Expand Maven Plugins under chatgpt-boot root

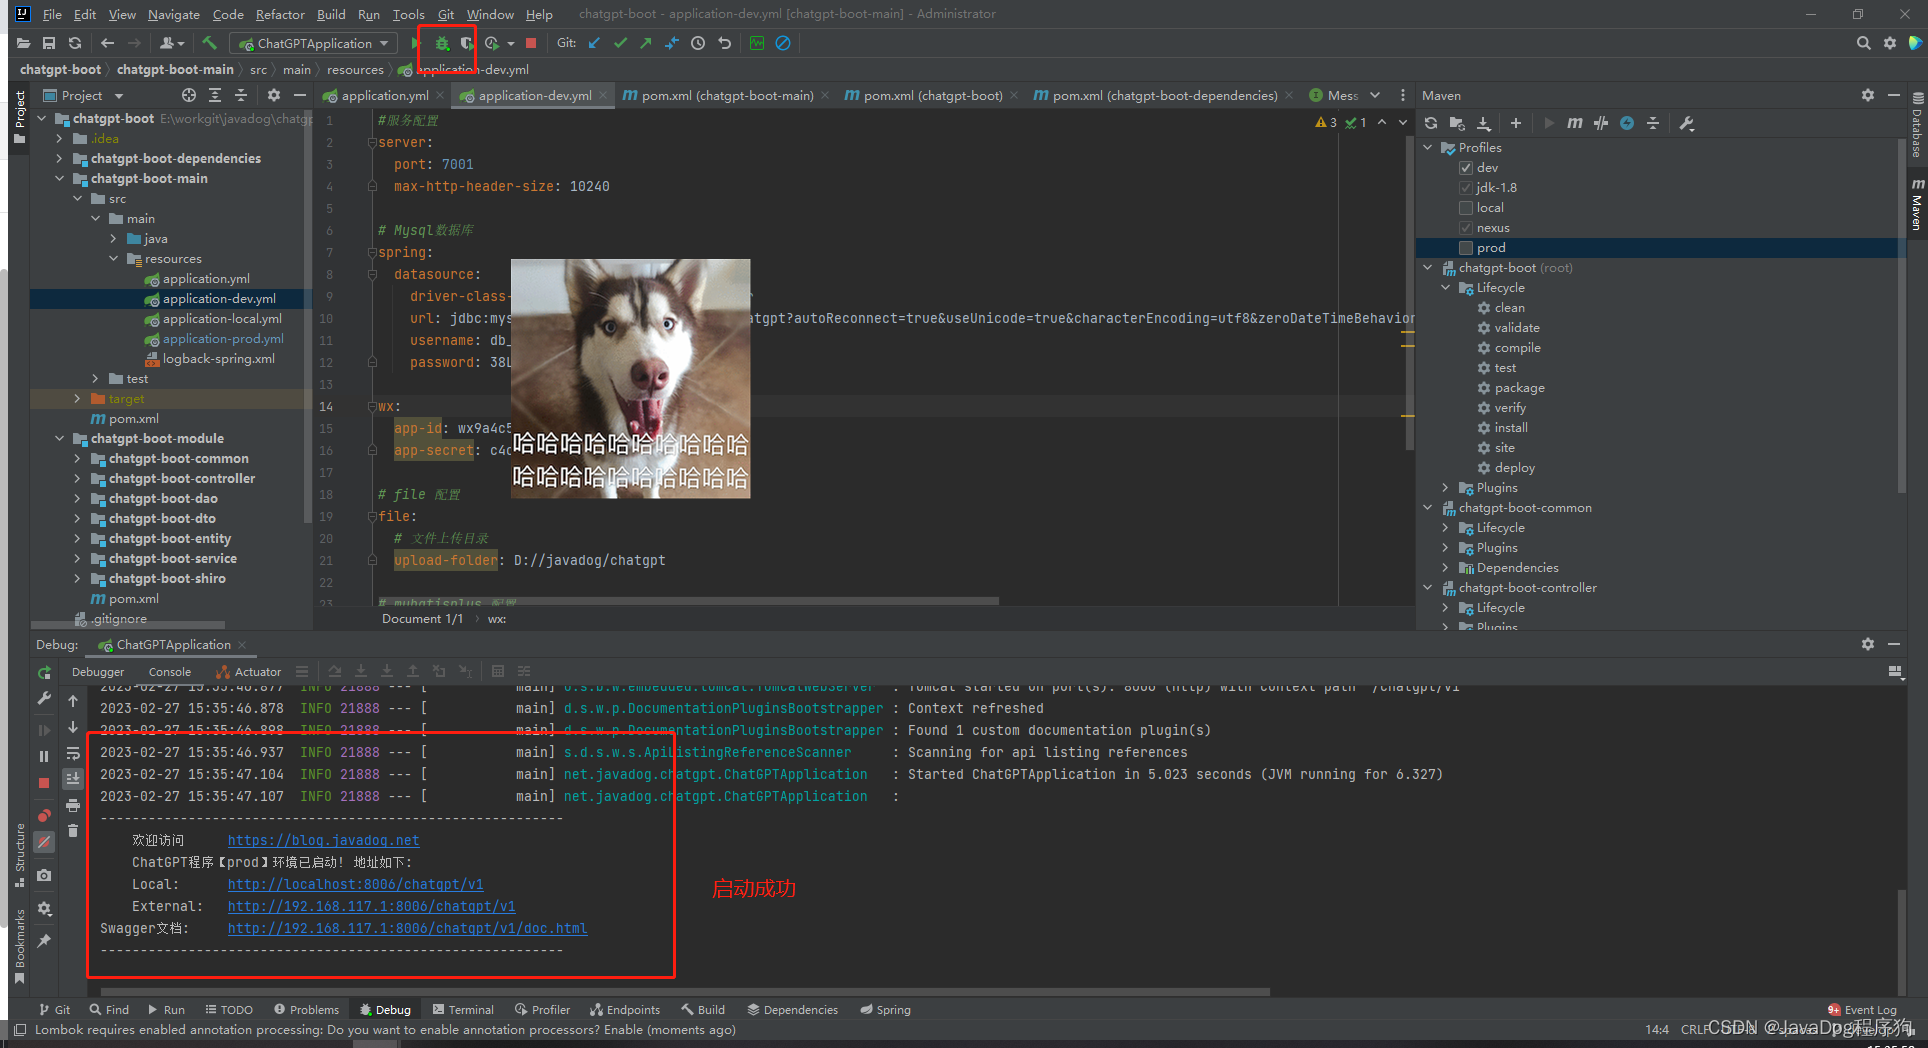coord(1446,488)
